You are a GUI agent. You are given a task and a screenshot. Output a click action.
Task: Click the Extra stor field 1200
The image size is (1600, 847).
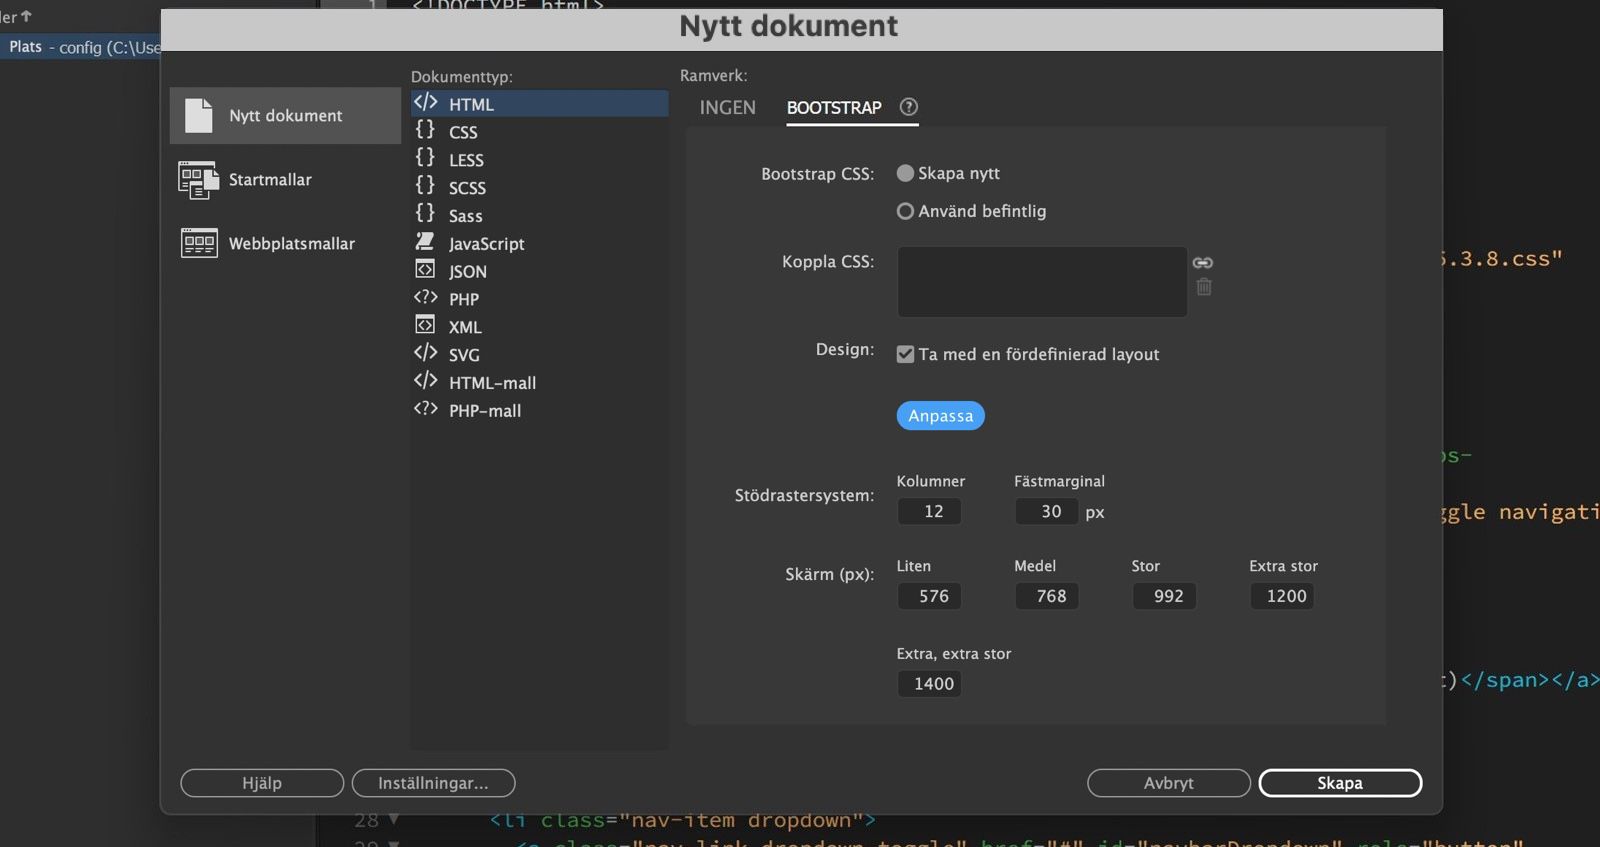(x=1282, y=596)
